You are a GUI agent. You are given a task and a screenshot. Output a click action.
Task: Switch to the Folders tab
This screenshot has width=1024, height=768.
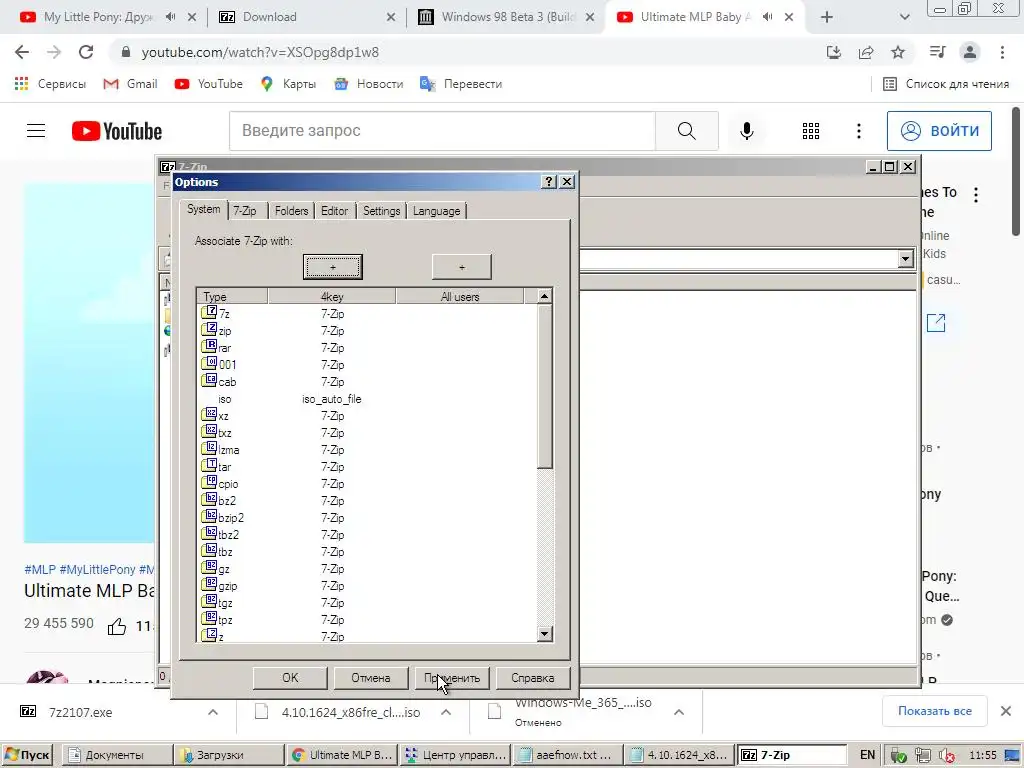(x=291, y=211)
